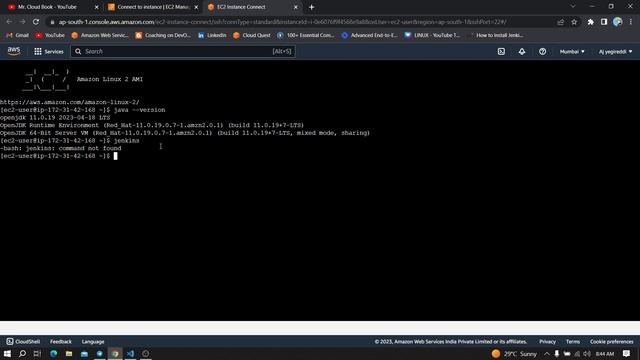Click the Feedback footer link
This screenshot has width=640, height=360.
[x=61, y=342]
